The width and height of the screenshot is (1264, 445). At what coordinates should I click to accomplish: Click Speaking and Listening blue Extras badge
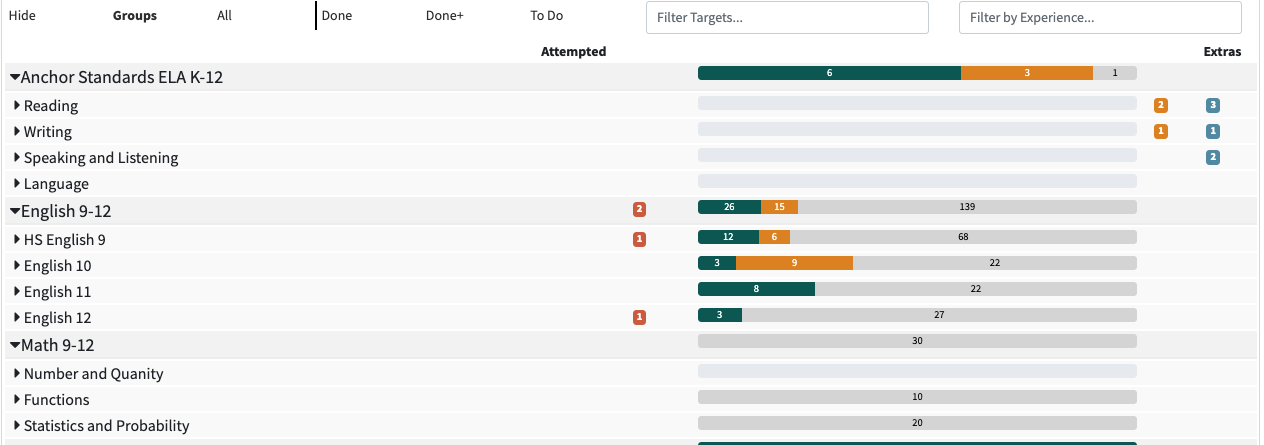coord(1213,157)
